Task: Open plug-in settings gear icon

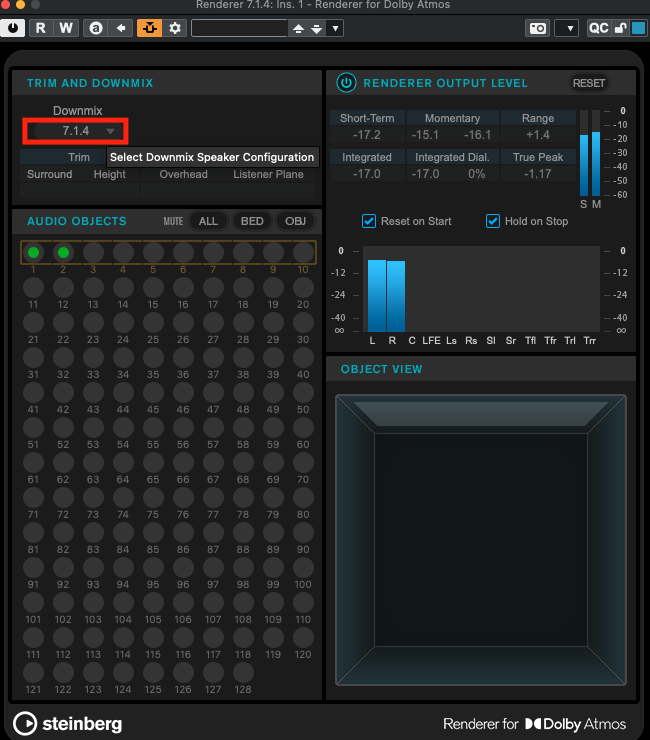Action: pos(175,28)
